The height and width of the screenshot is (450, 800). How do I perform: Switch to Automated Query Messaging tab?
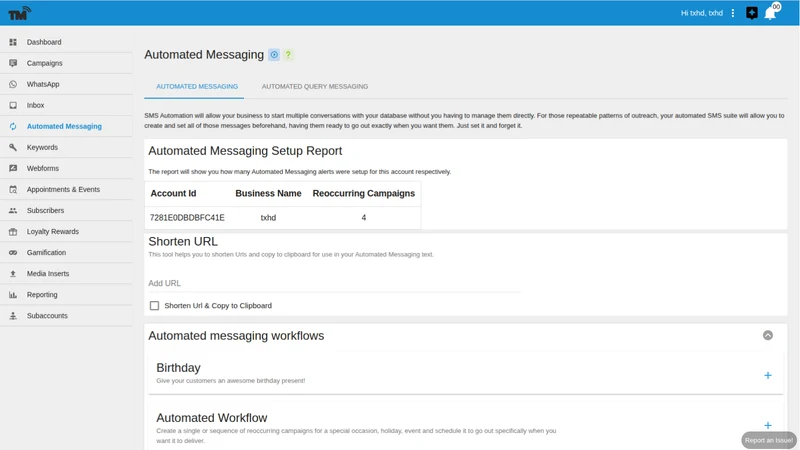point(315,86)
